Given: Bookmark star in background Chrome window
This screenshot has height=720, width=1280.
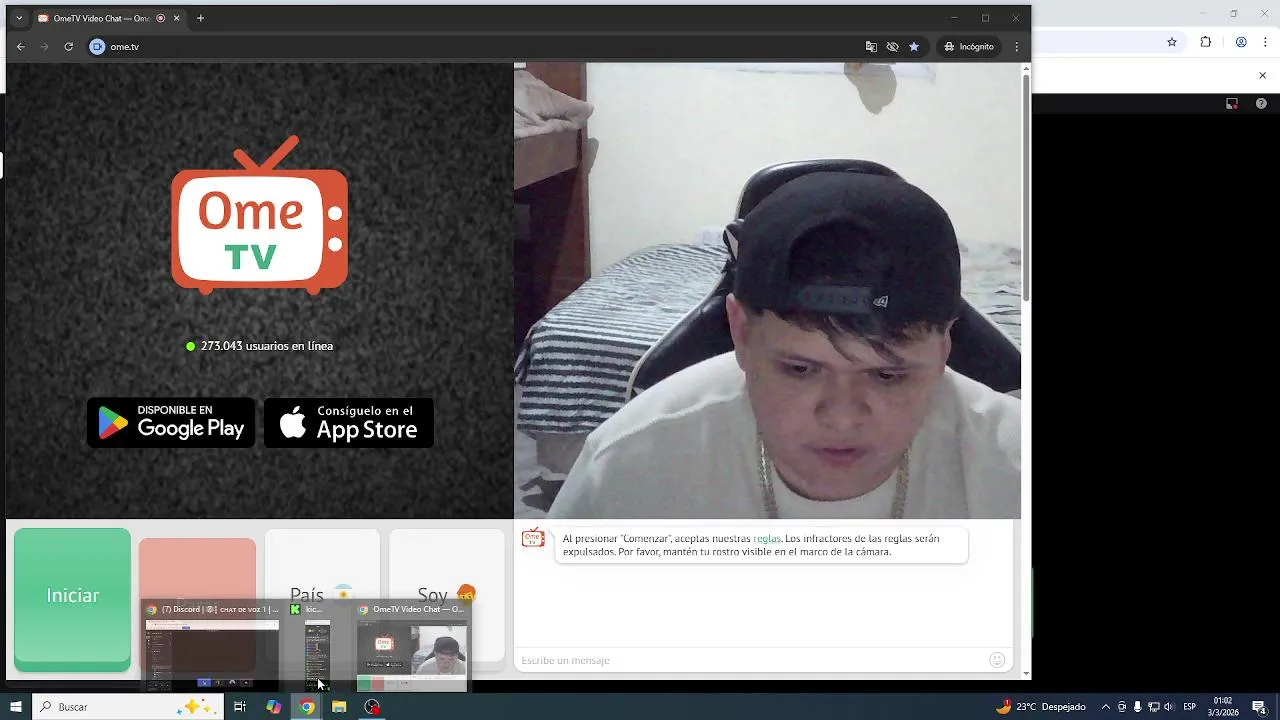Looking at the screenshot, I should point(1172,42).
